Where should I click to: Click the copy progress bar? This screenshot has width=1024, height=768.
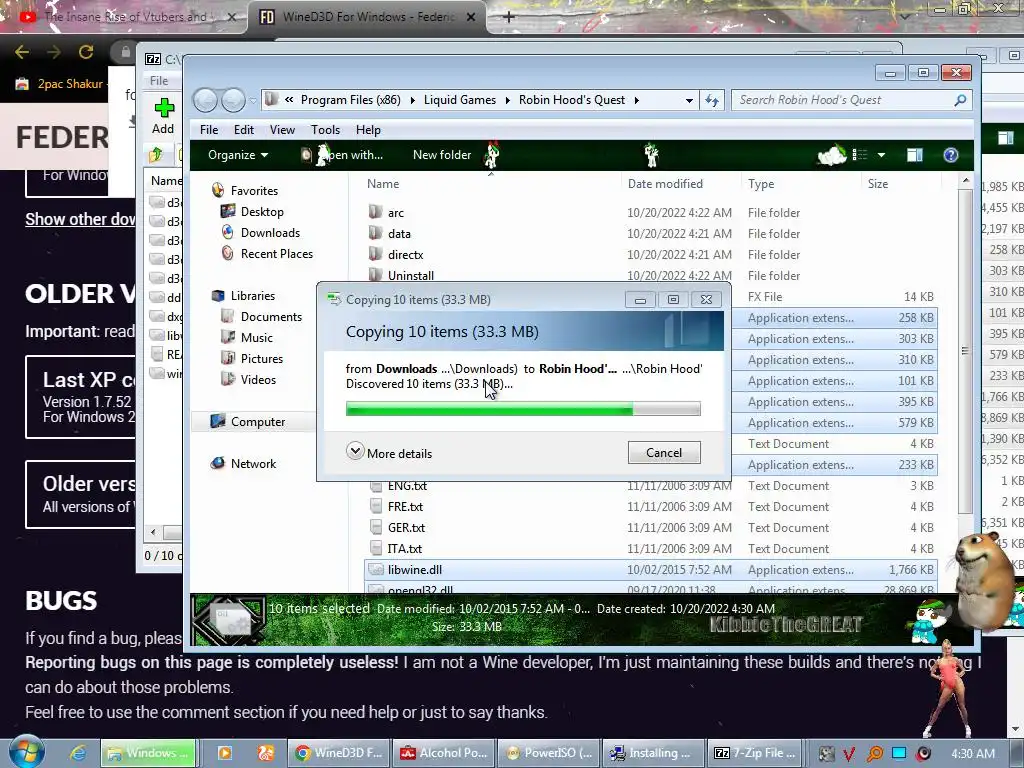click(x=523, y=409)
